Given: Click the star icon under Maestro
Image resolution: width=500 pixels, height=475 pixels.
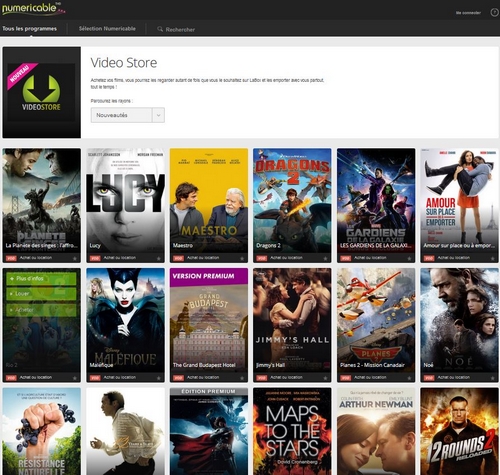Looking at the screenshot, I should point(242,258).
